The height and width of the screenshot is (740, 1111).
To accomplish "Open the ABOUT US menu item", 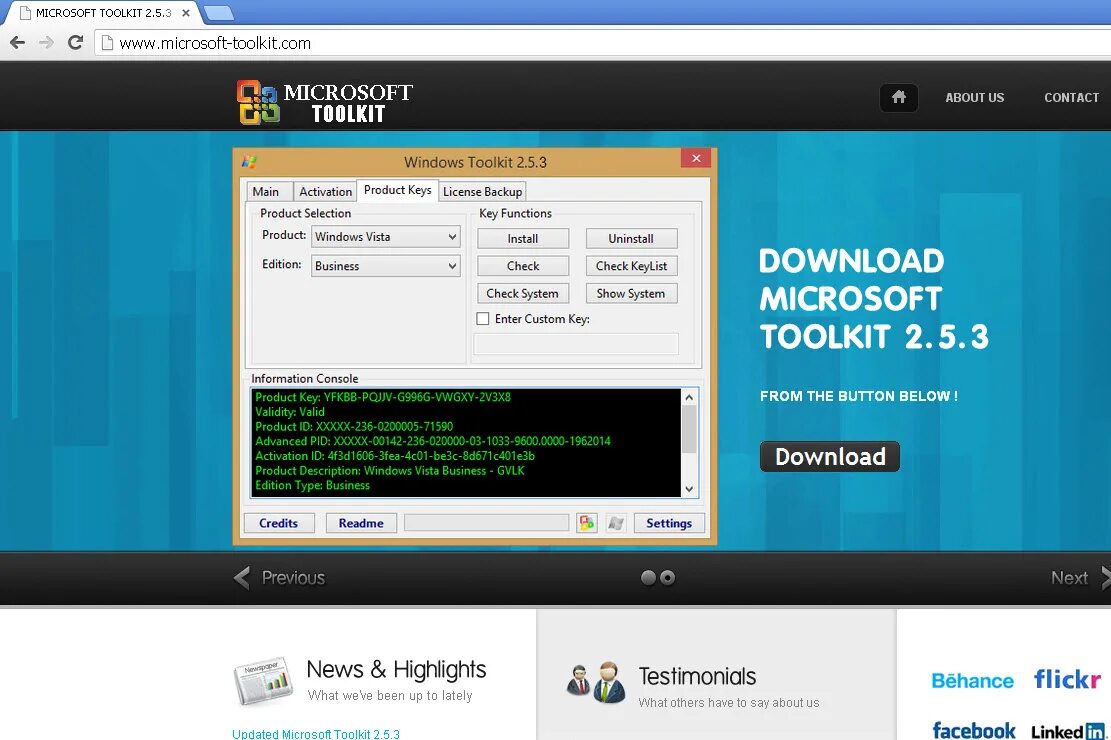I will 974,97.
